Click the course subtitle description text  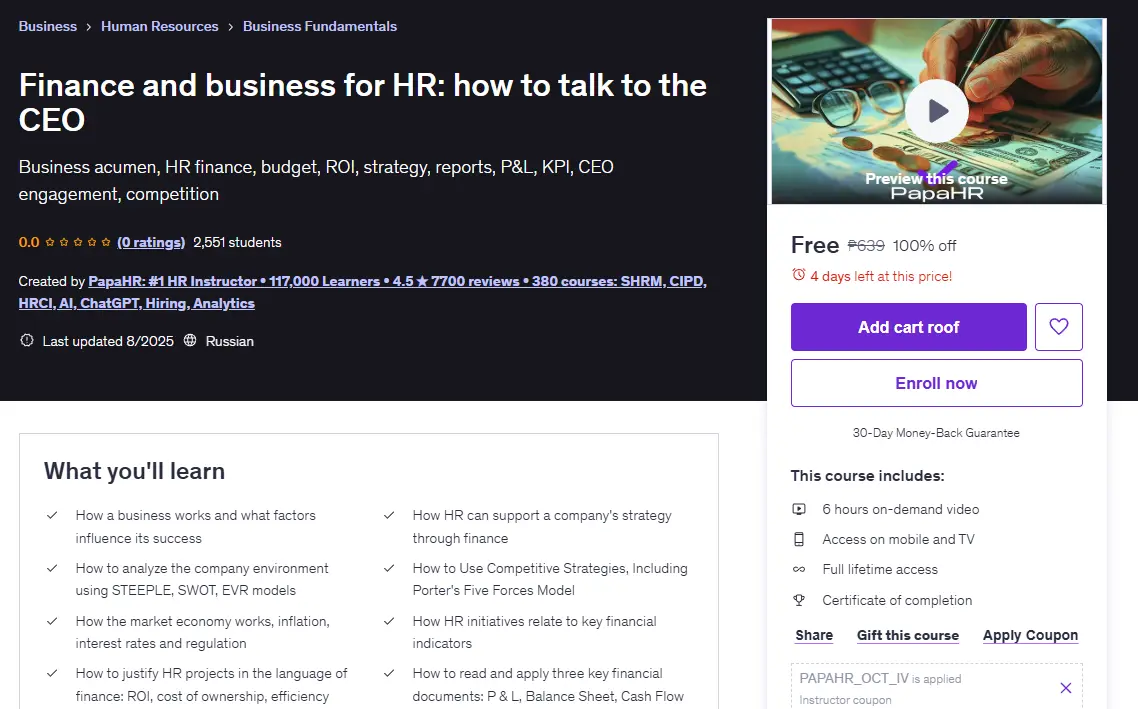[x=316, y=181]
